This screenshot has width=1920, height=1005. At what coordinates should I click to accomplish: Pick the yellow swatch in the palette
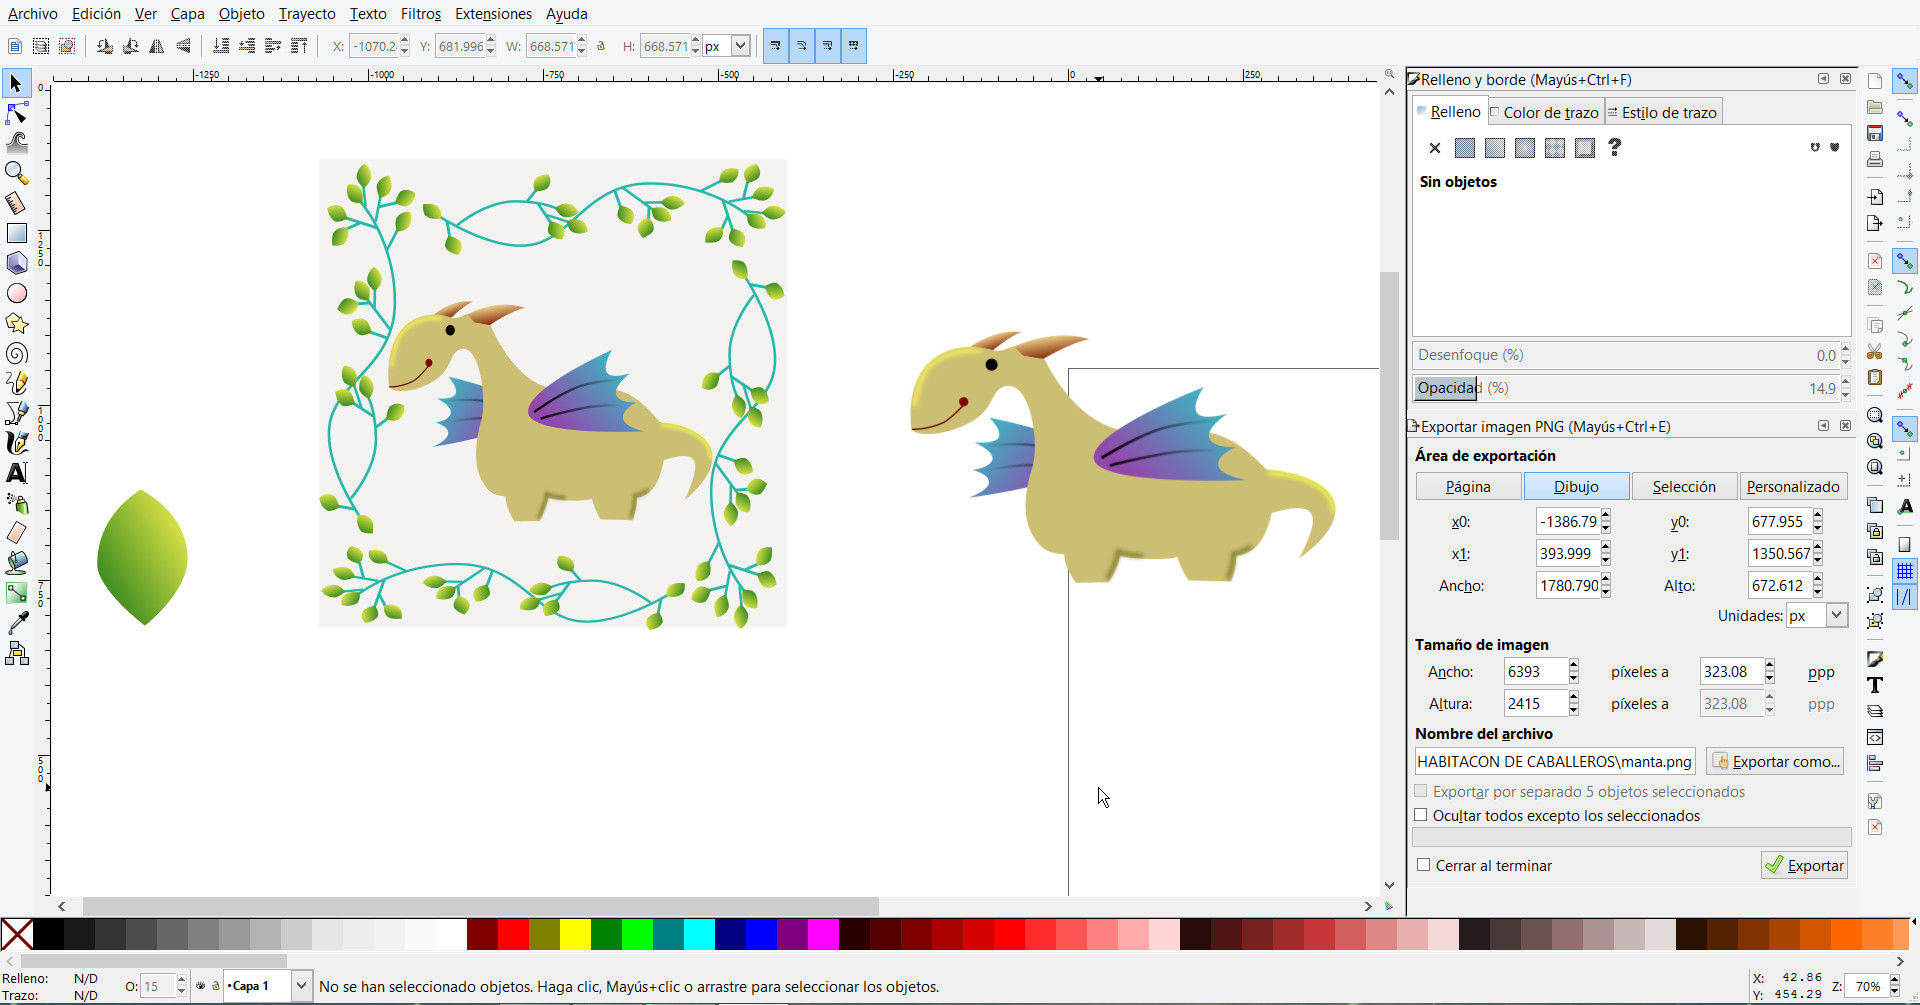[x=575, y=934]
